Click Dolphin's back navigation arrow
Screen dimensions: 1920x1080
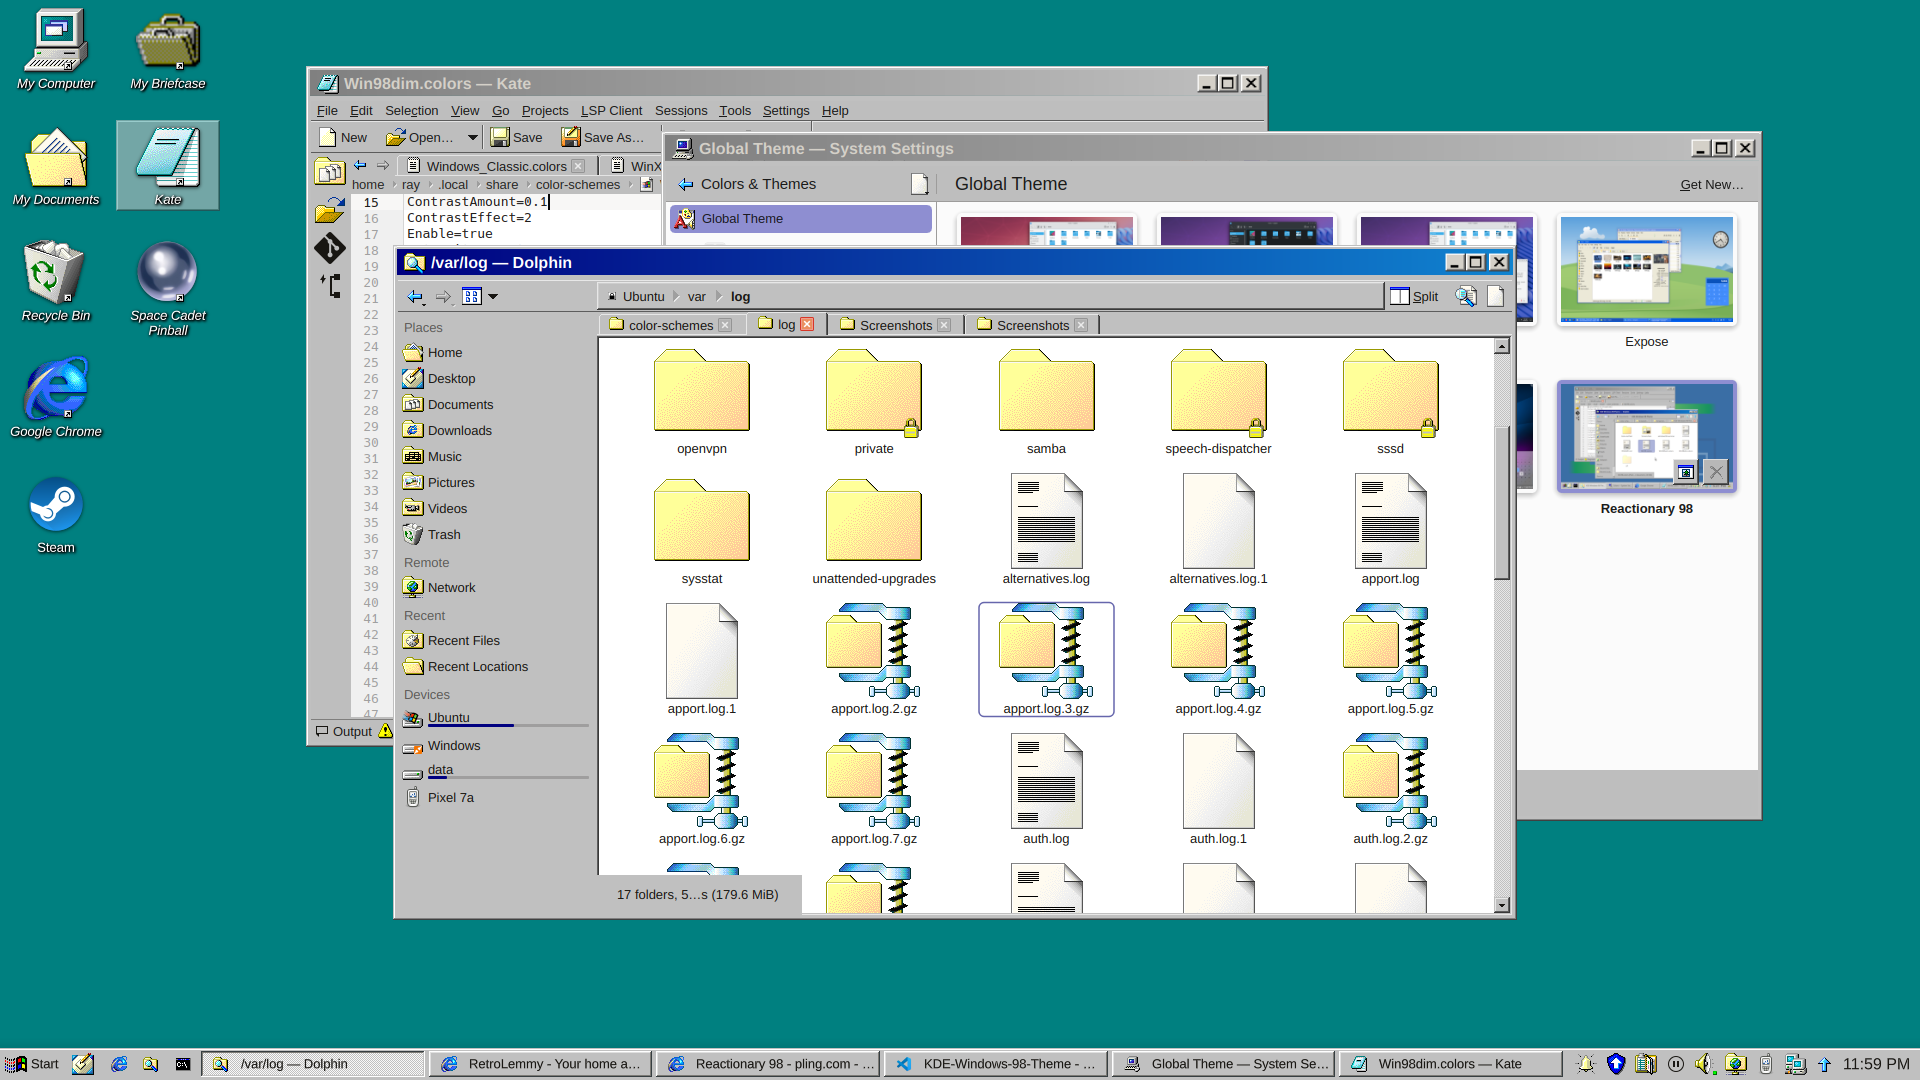coord(415,297)
